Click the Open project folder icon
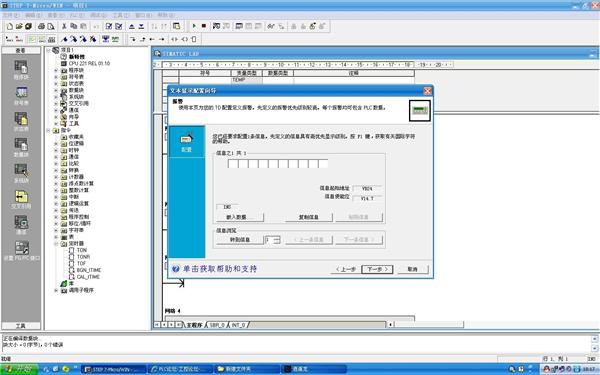The height and width of the screenshot is (375, 600). pos(19,26)
